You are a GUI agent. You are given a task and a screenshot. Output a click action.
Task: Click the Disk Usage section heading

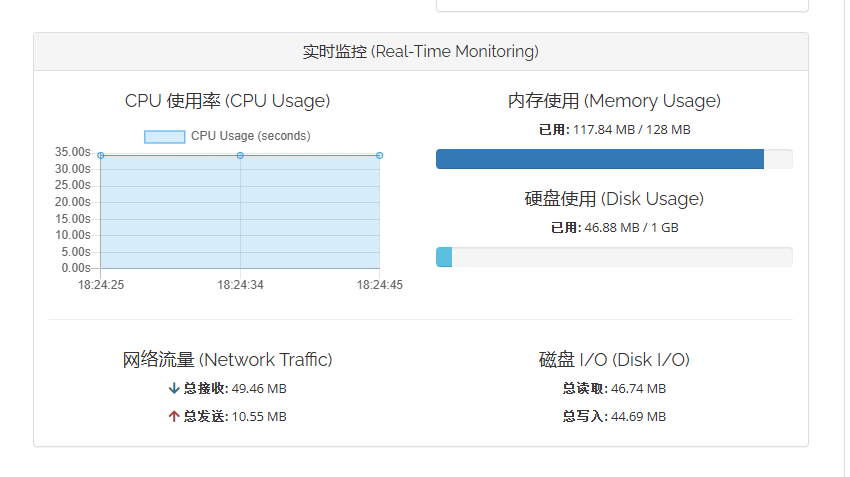tap(613, 199)
